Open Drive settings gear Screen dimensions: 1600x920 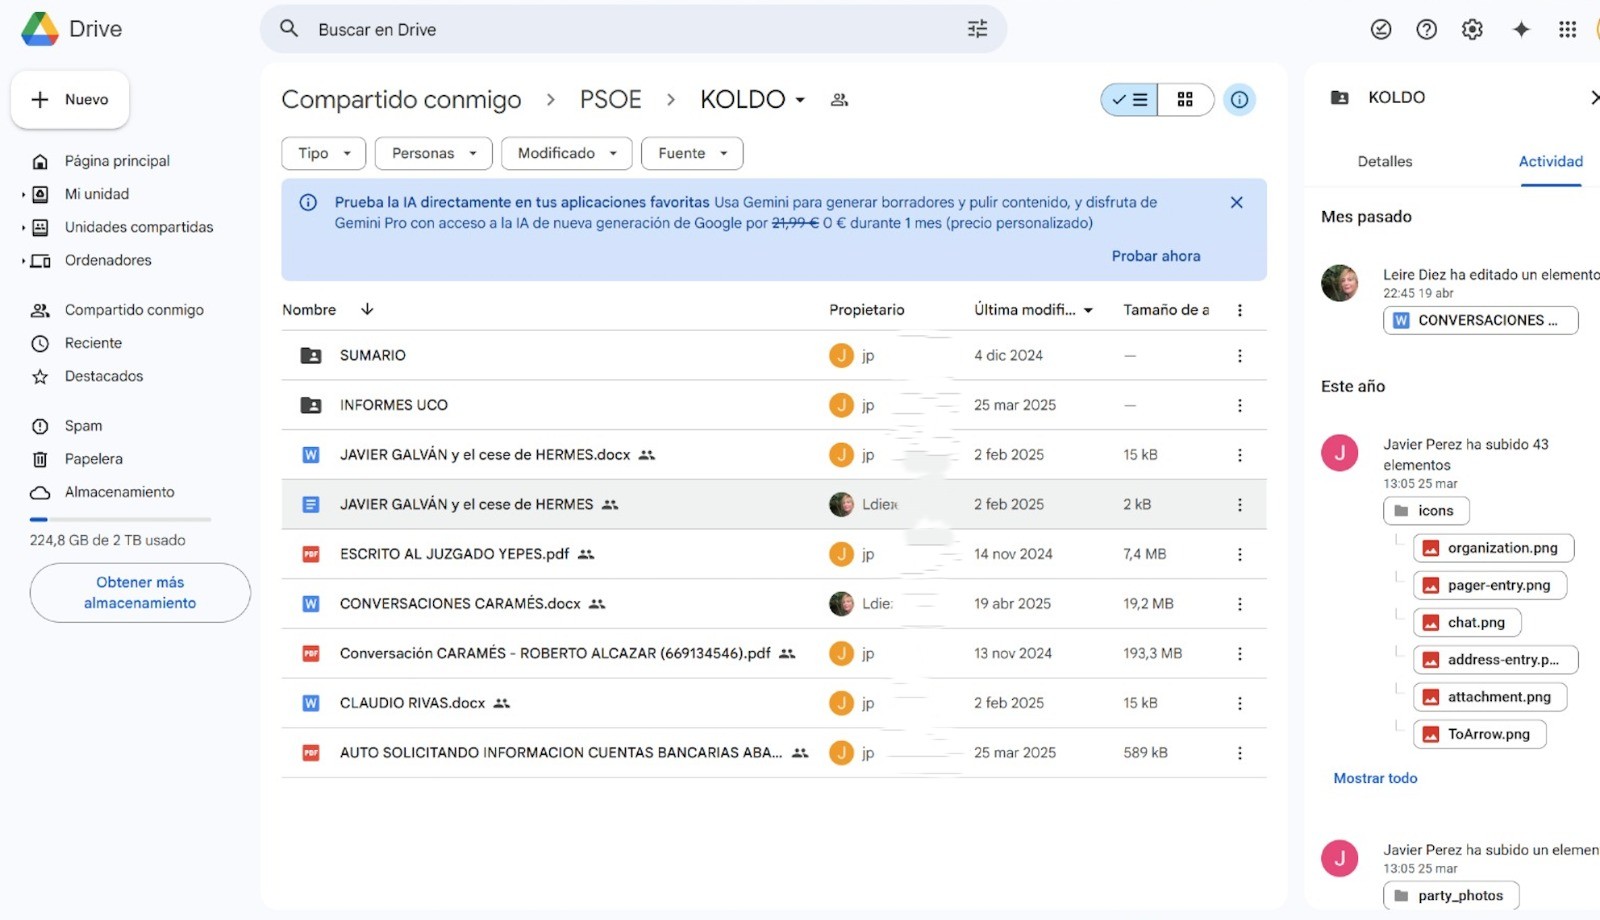coord(1472,29)
